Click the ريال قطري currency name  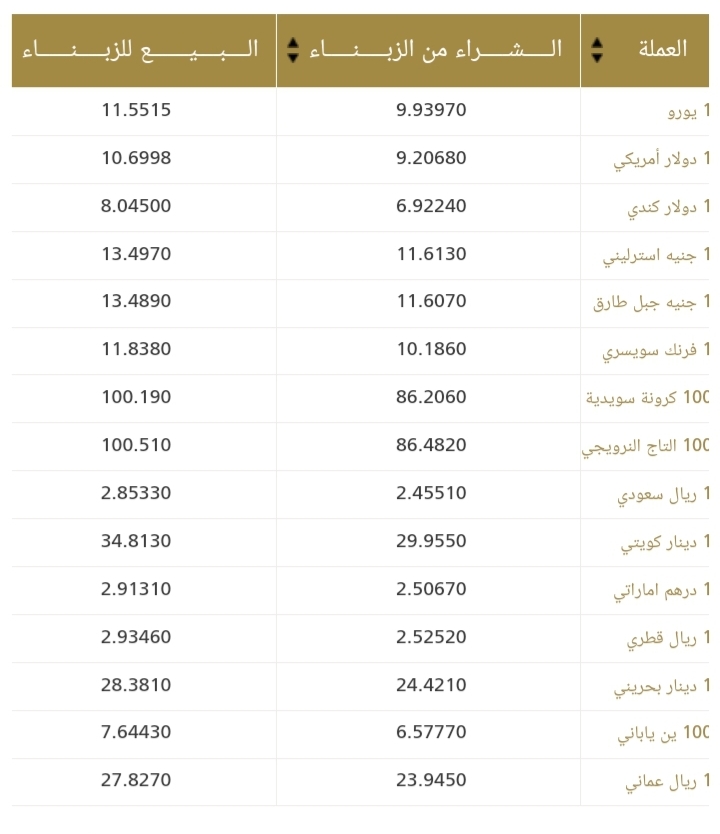(667, 638)
